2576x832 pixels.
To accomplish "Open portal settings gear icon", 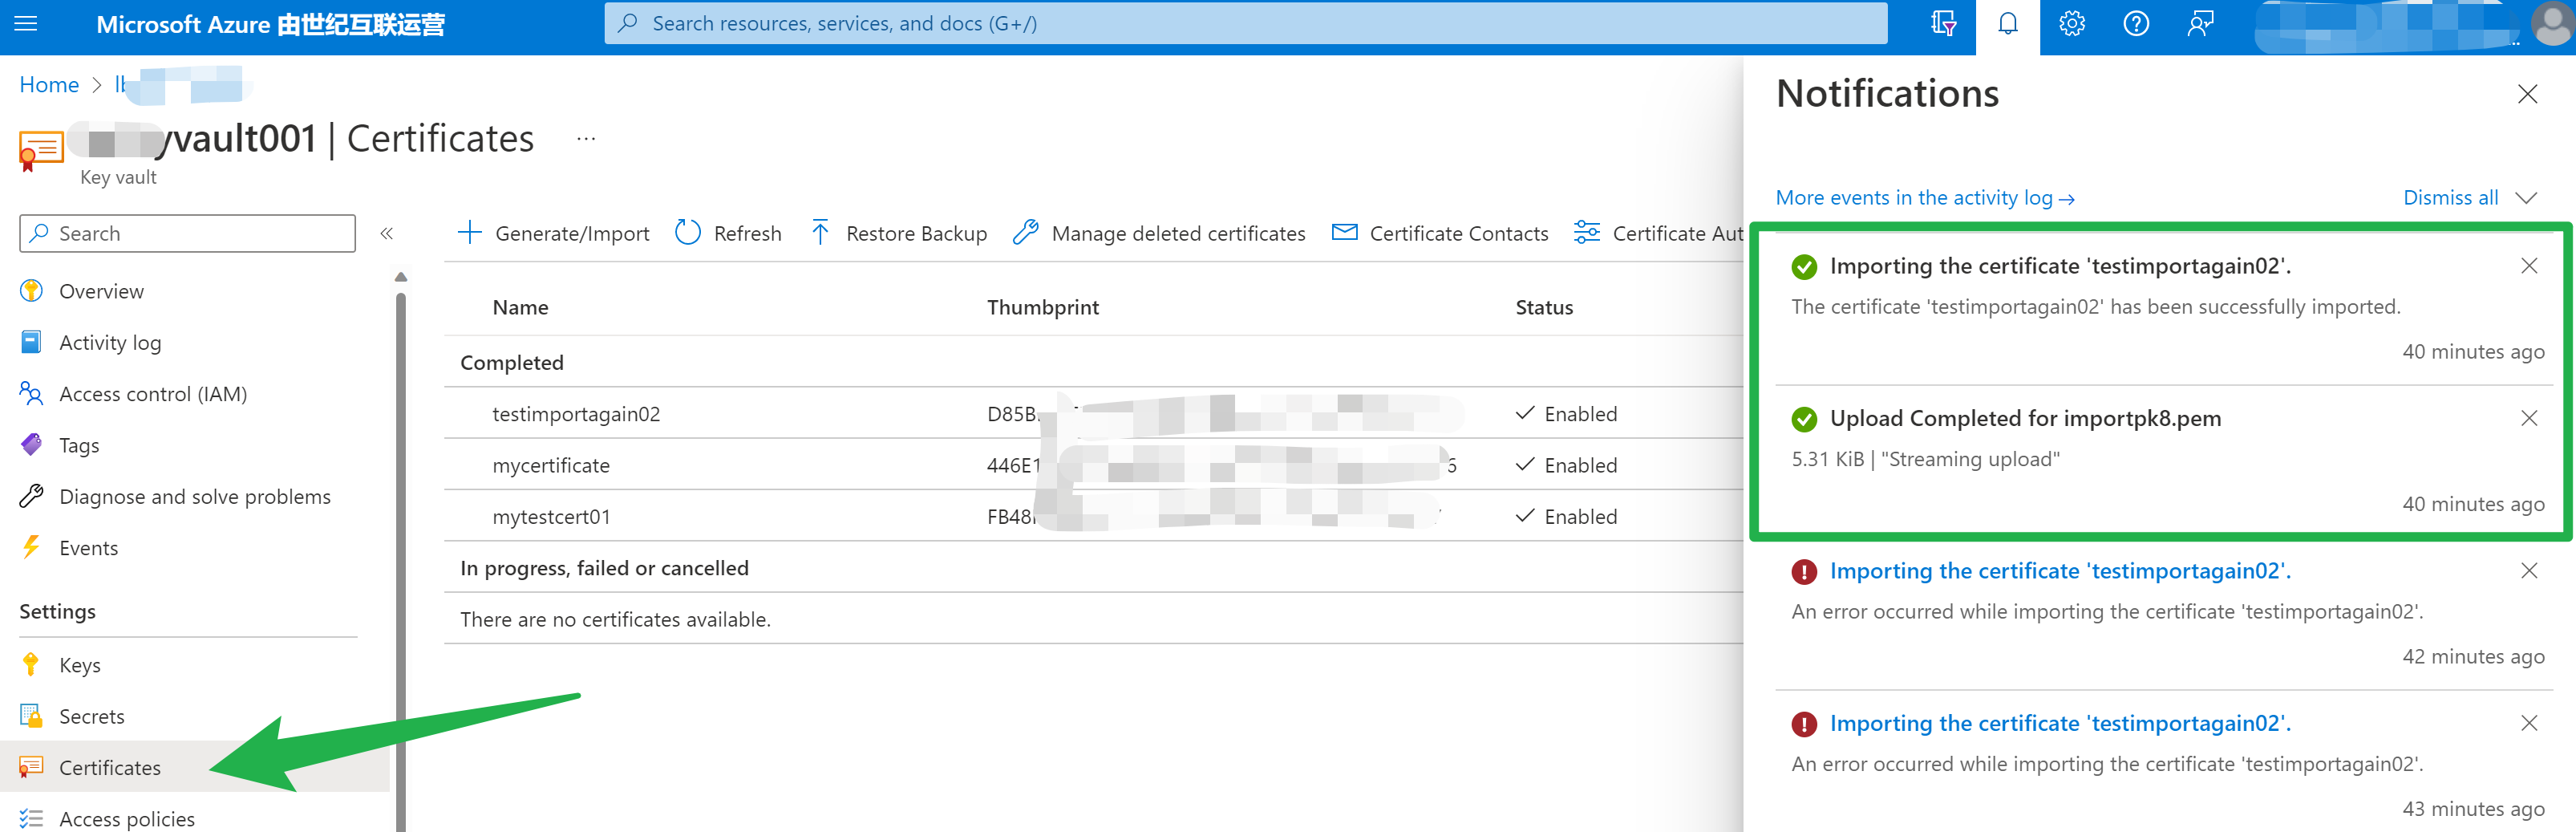I will (2071, 23).
